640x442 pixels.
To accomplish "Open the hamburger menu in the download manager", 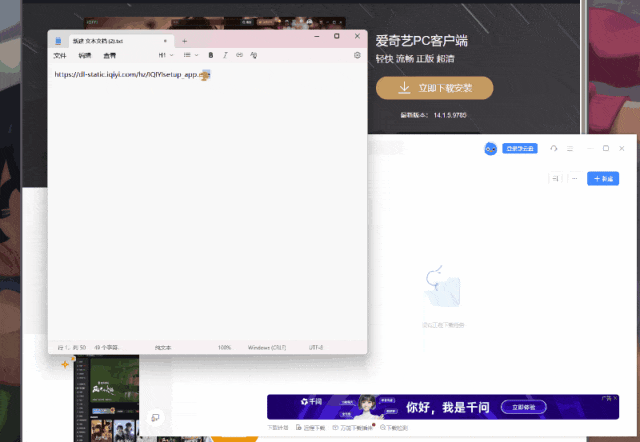I will [x=570, y=149].
